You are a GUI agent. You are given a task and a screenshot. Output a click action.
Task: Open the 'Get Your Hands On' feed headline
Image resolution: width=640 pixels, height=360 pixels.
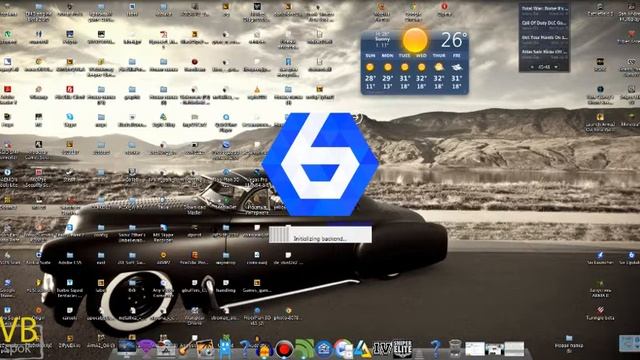click(544, 37)
